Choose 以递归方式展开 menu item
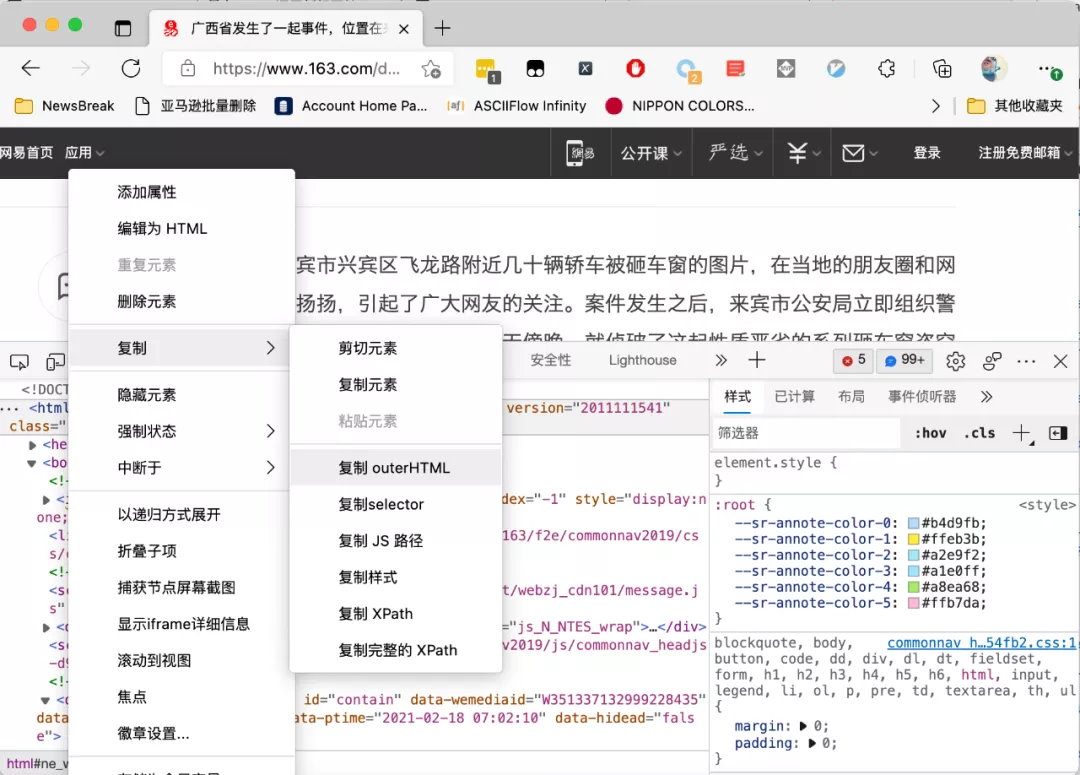1080x775 pixels. (x=182, y=515)
